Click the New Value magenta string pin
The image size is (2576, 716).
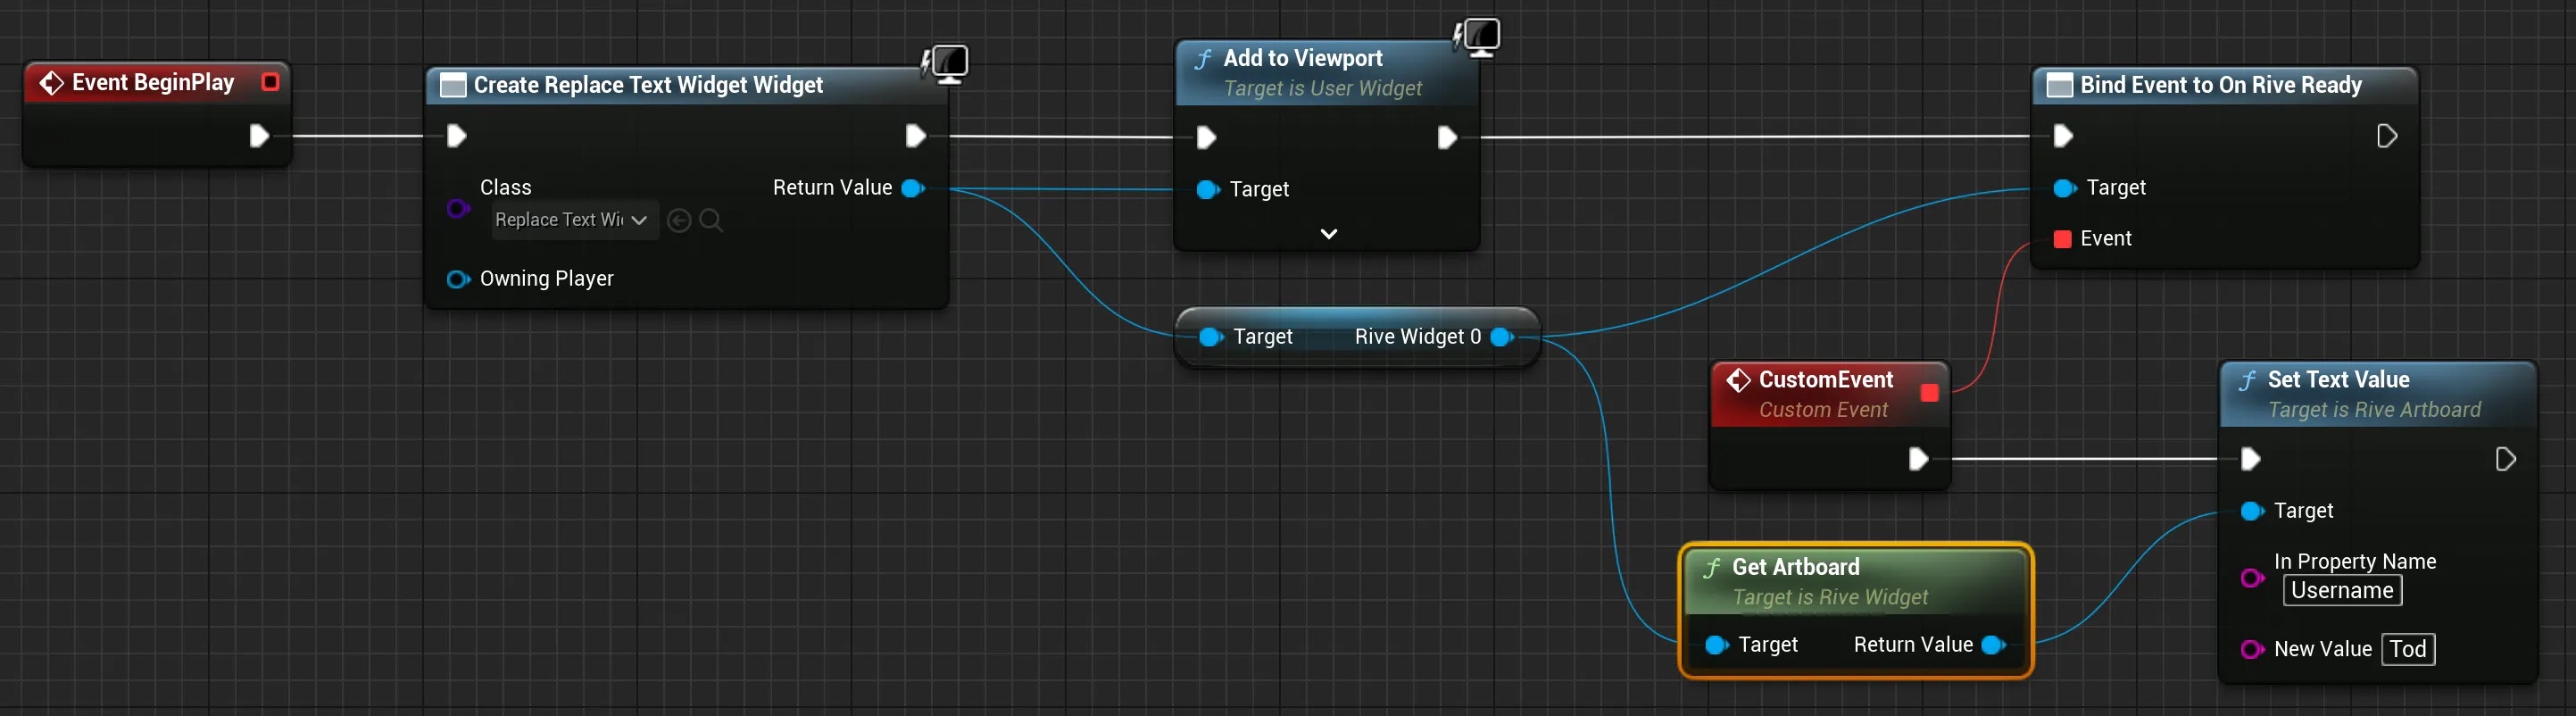point(2252,650)
